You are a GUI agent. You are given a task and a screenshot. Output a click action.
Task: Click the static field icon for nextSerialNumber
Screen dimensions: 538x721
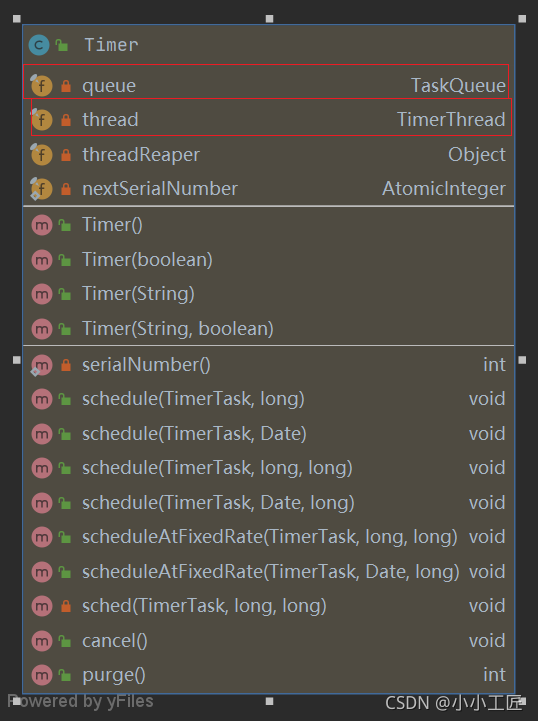(41, 189)
